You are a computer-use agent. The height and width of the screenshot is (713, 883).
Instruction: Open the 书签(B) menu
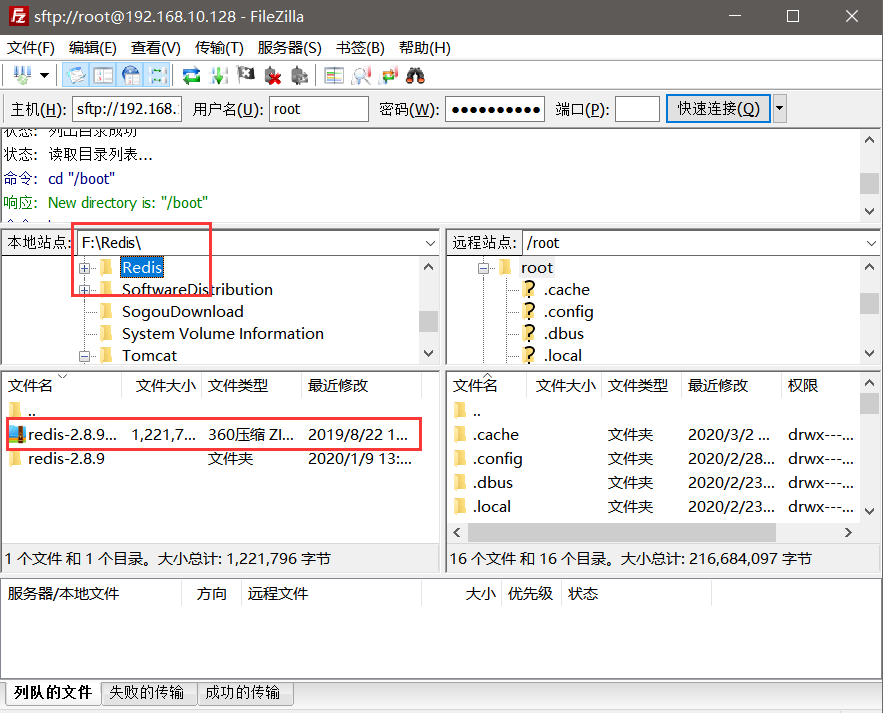pyautogui.click(x=360, y=48)
